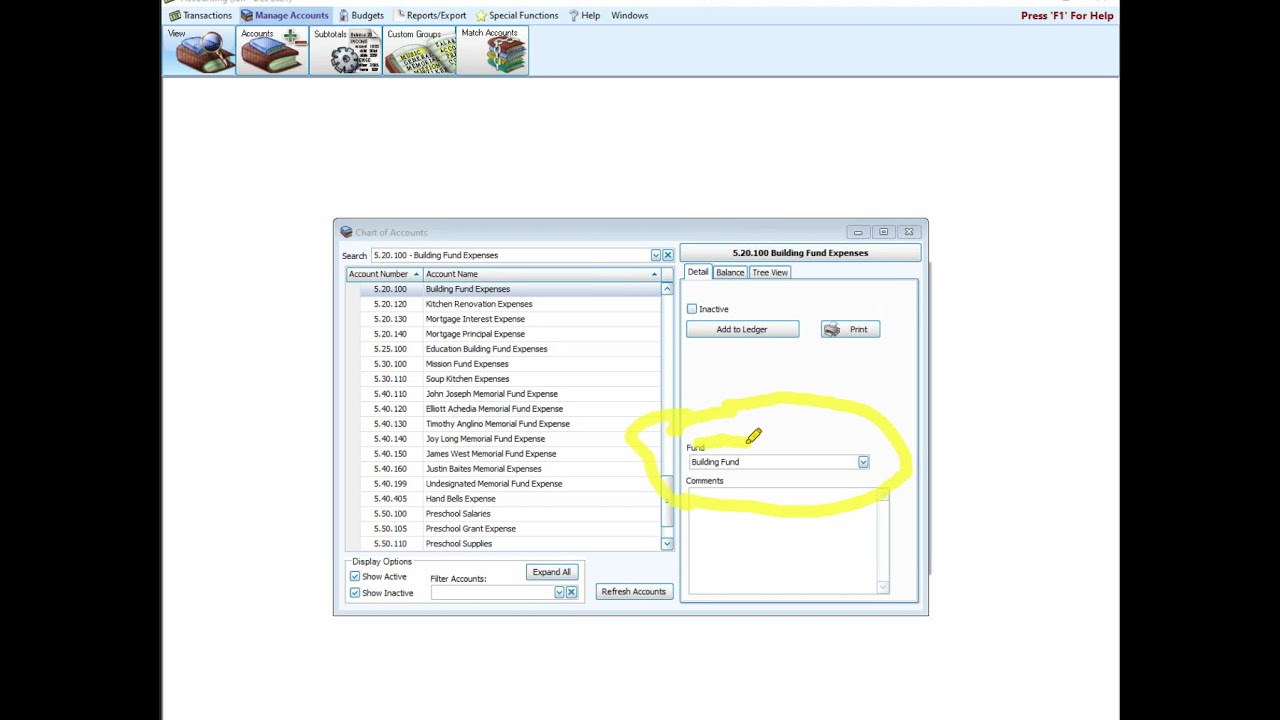Open the Custom Groups toolbar icon

417,50
